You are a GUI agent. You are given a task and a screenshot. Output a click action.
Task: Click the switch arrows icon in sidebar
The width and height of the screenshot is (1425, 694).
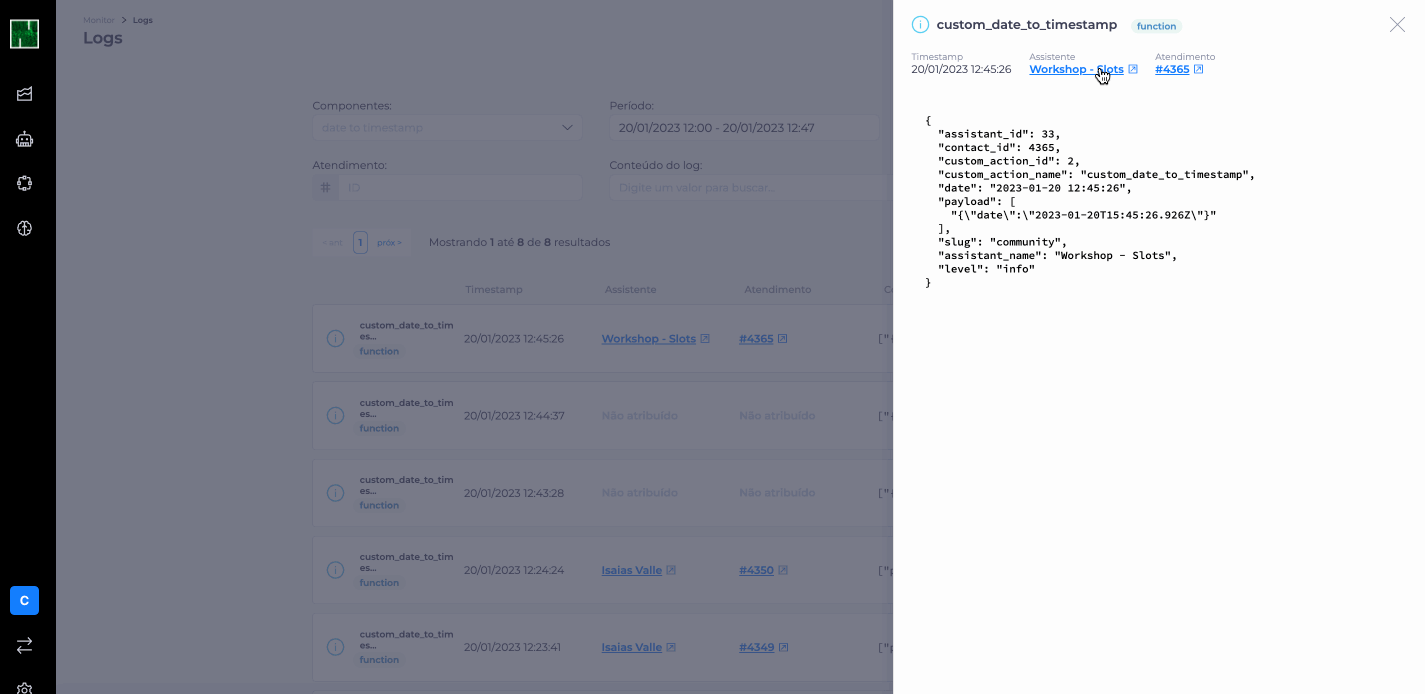coord(25,646)
